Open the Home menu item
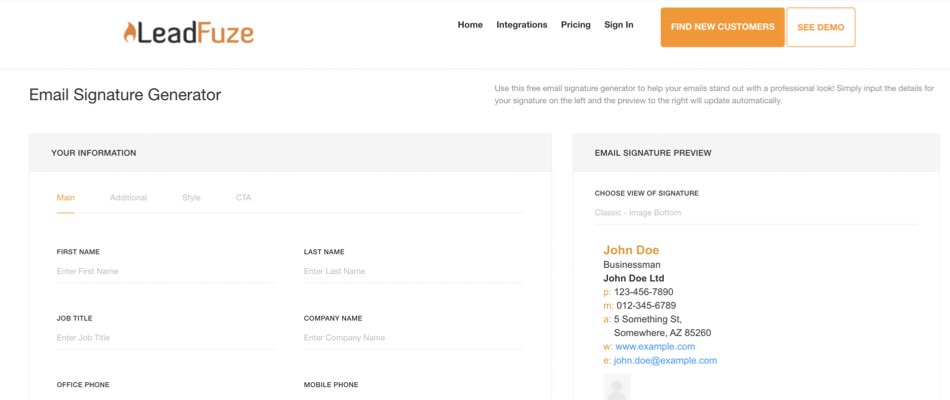950x400 pixels. coord(470,25)
